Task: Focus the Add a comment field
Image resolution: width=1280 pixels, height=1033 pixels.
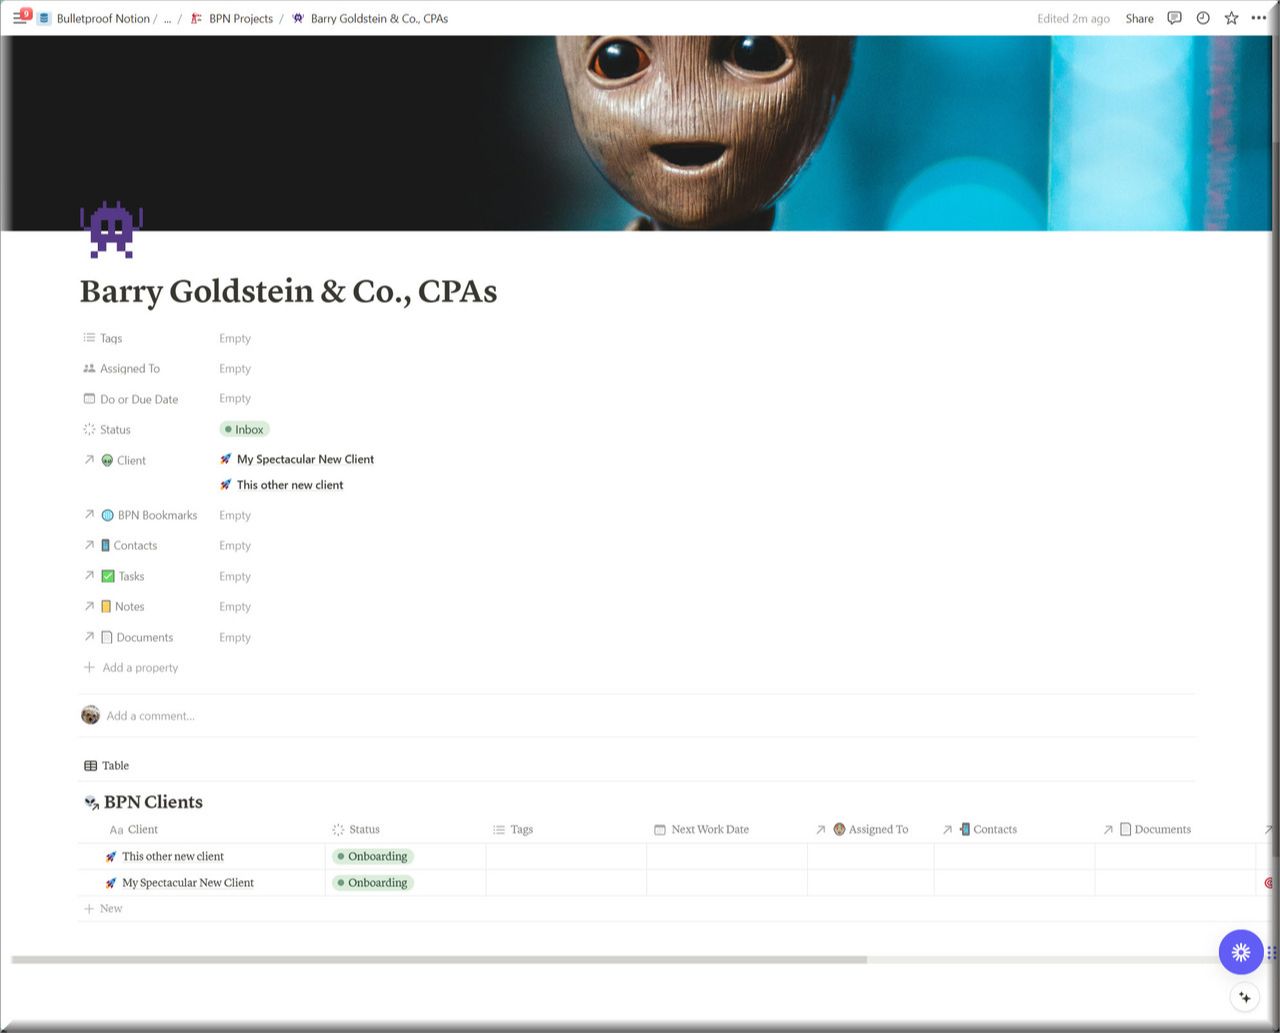Action: coord(151,716)
